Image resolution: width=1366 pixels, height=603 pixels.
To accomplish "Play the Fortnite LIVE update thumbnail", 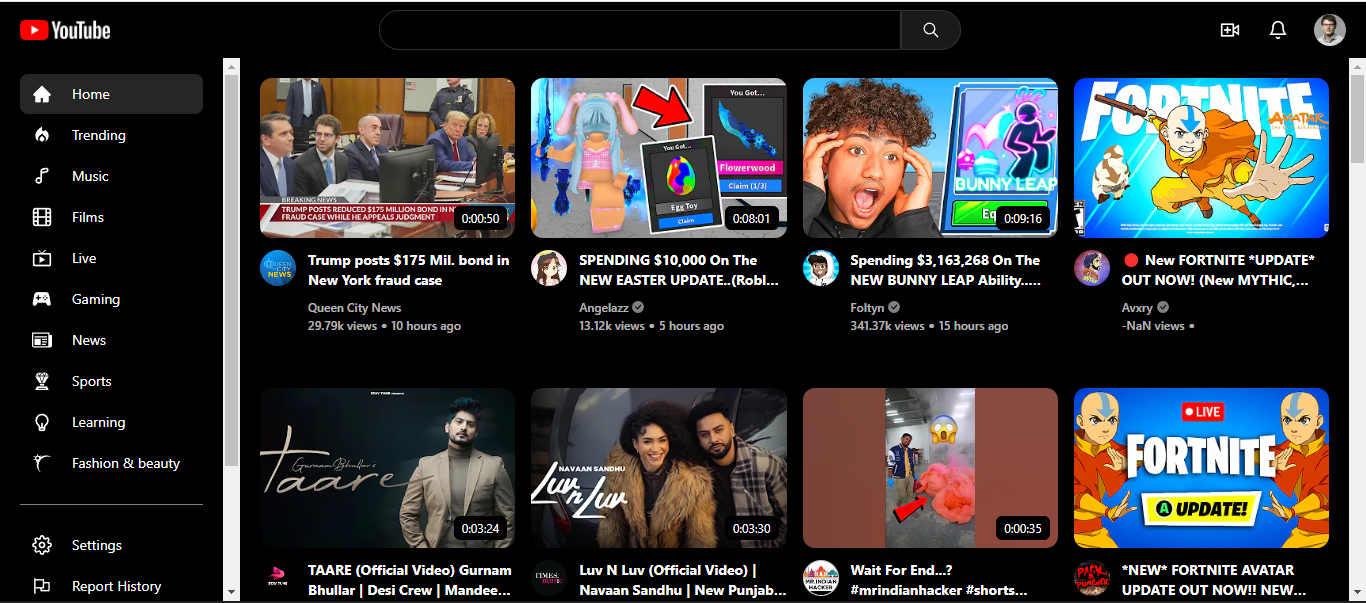I will click(x=1201, y=468).
